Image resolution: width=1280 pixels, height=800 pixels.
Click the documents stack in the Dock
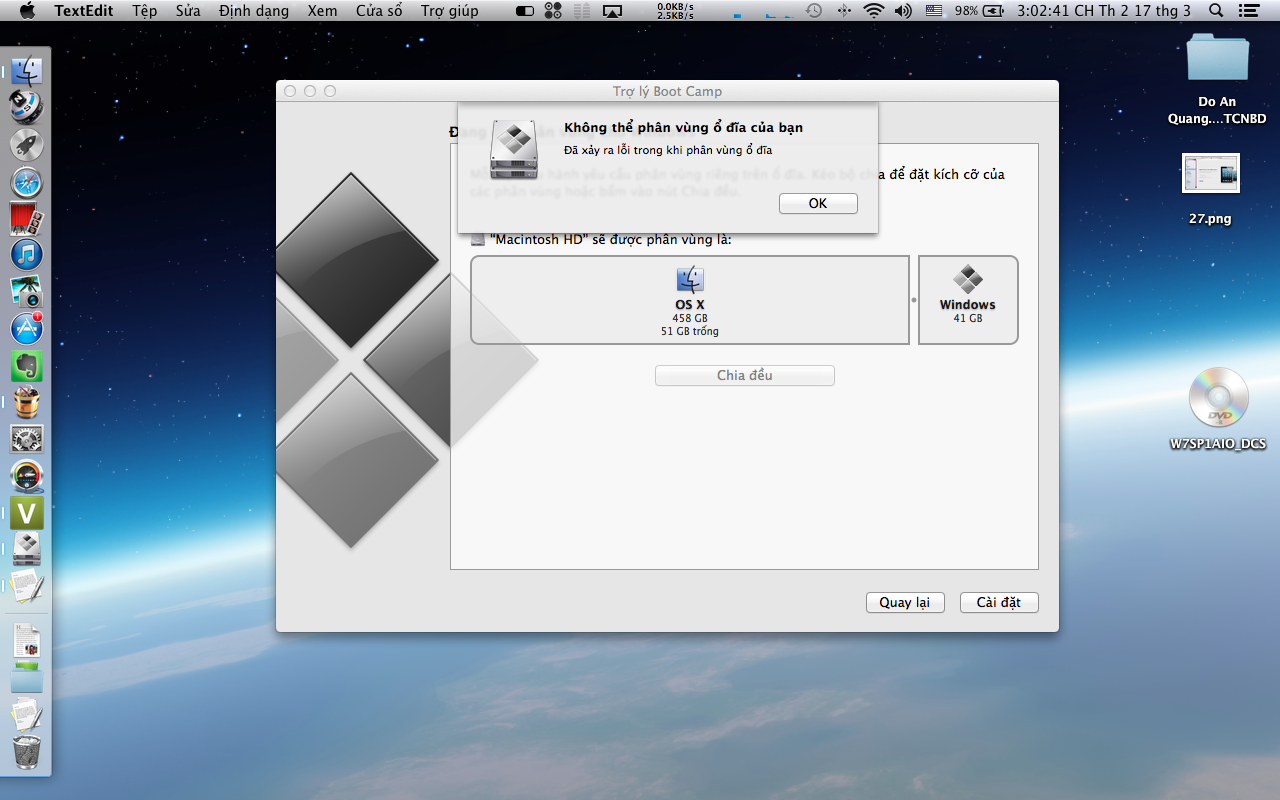click(27, 641)
